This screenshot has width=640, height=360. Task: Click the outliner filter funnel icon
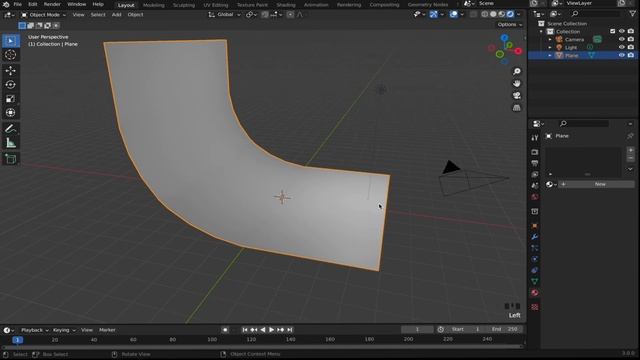(x=632, y=14)
